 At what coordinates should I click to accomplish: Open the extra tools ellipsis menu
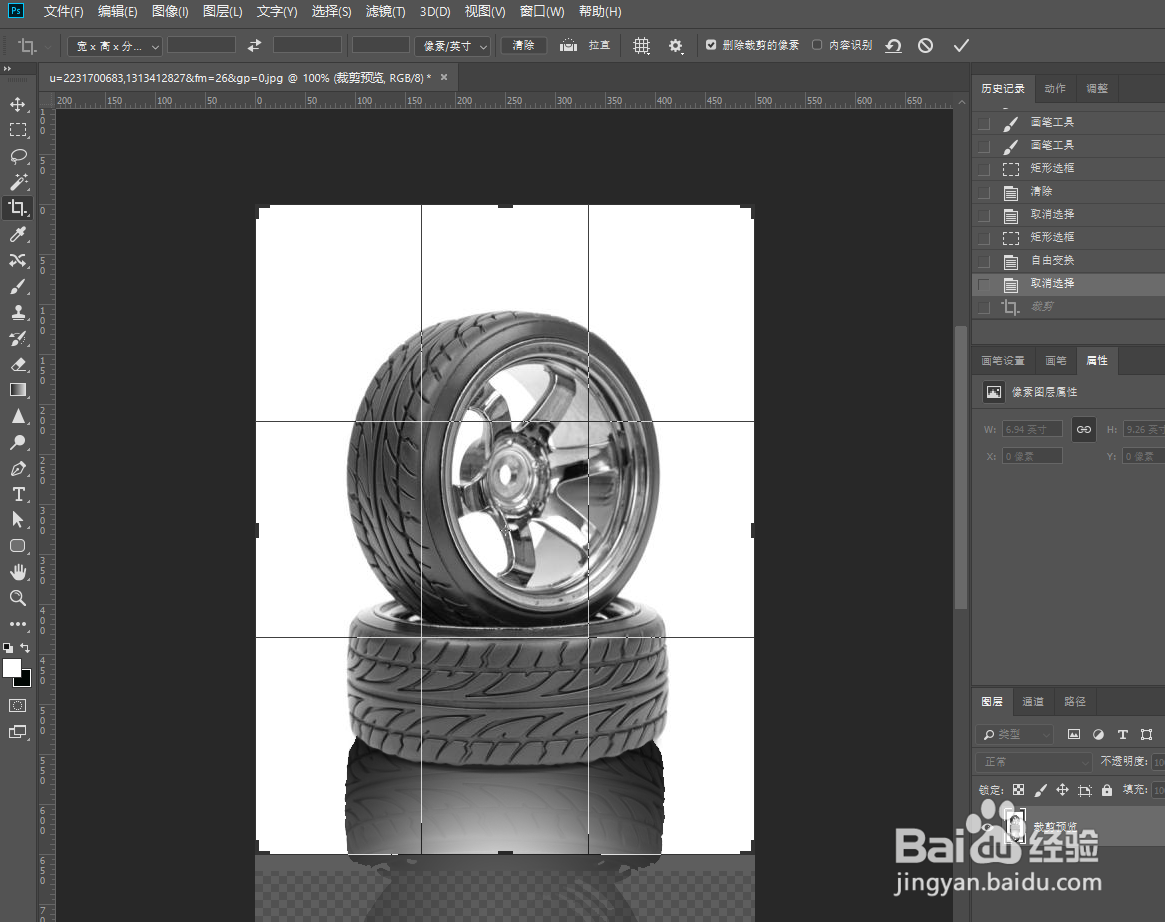pos(18,624)
